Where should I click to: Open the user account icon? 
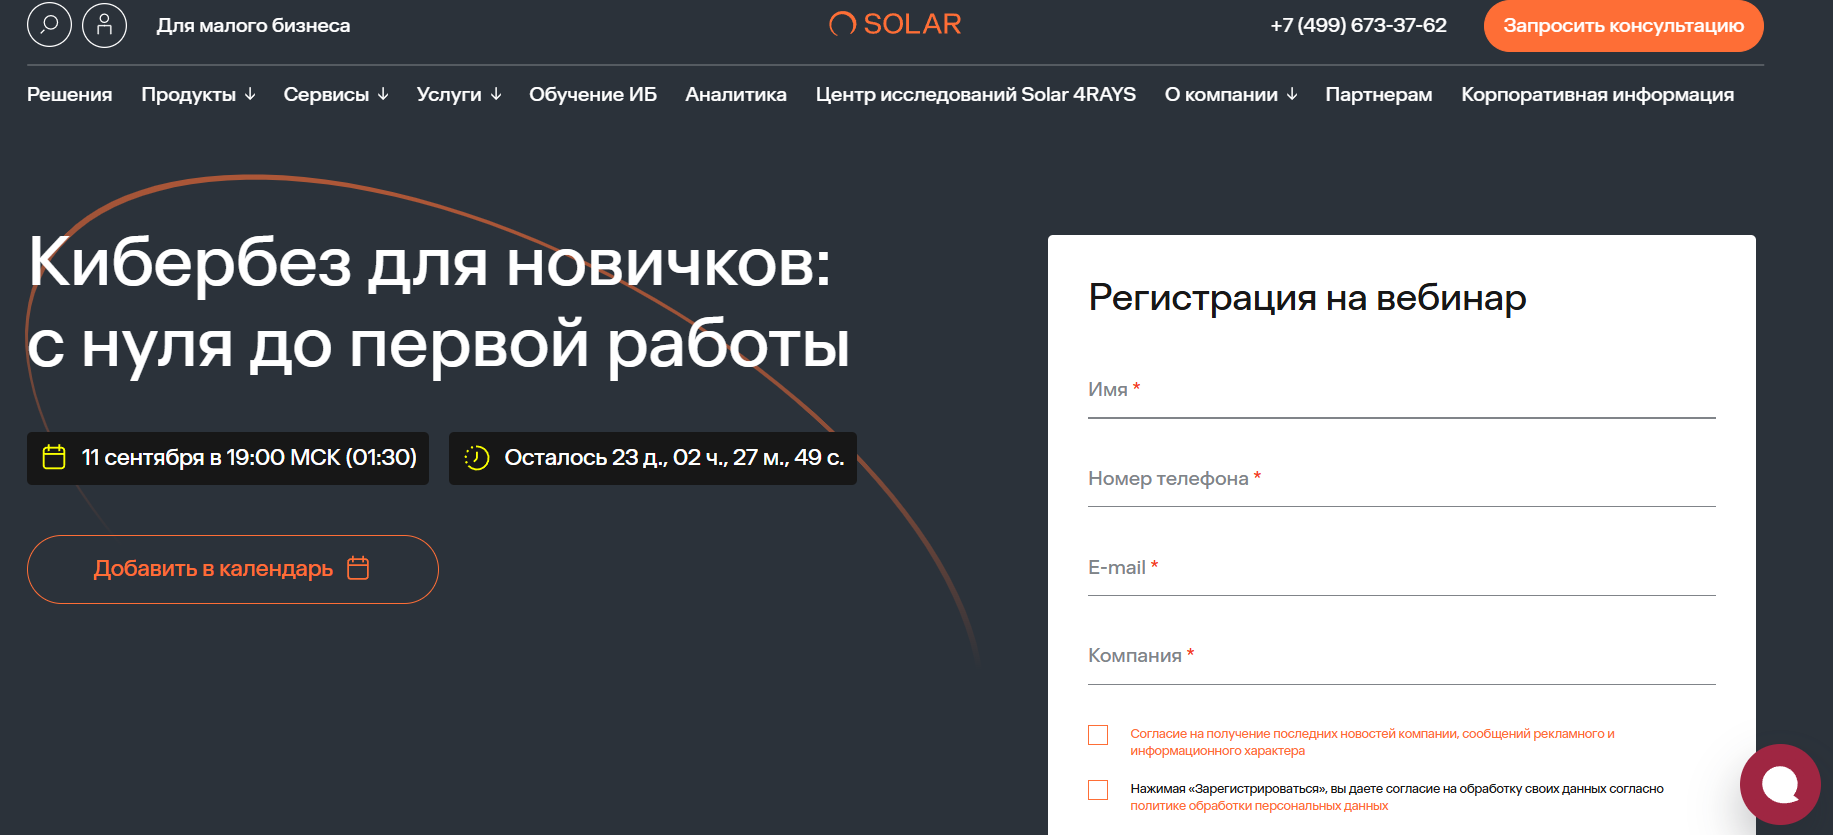click(x=104, y=25)
